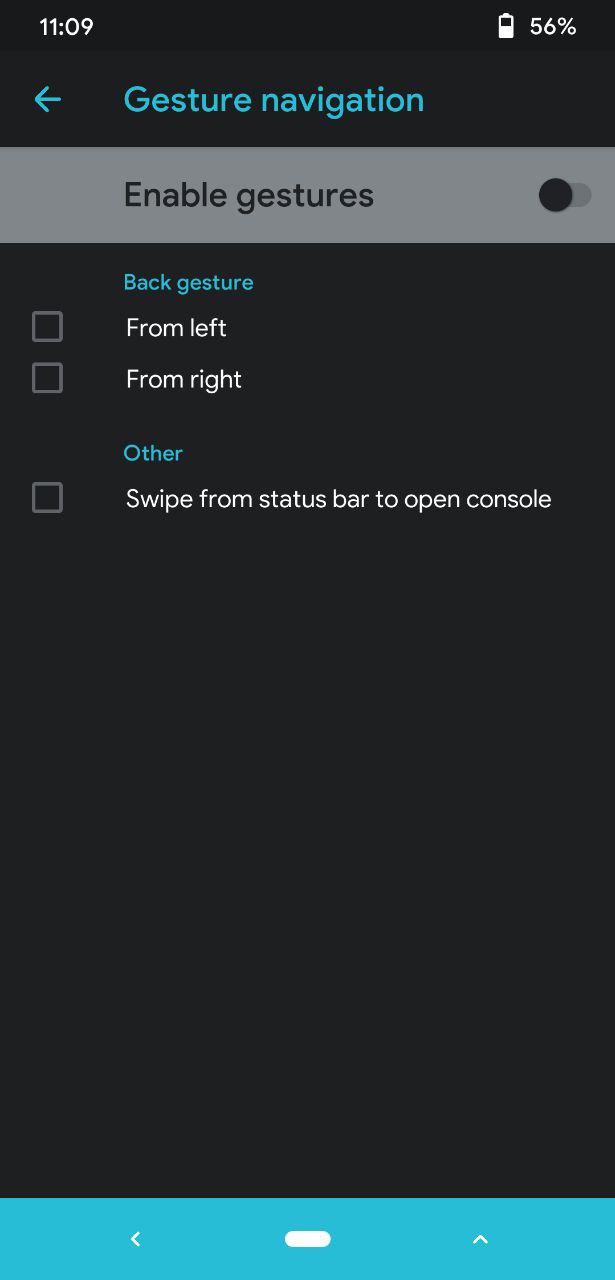Select the Enable gestures label text
Screen dimensions: 615x1280
pos(249,195)
